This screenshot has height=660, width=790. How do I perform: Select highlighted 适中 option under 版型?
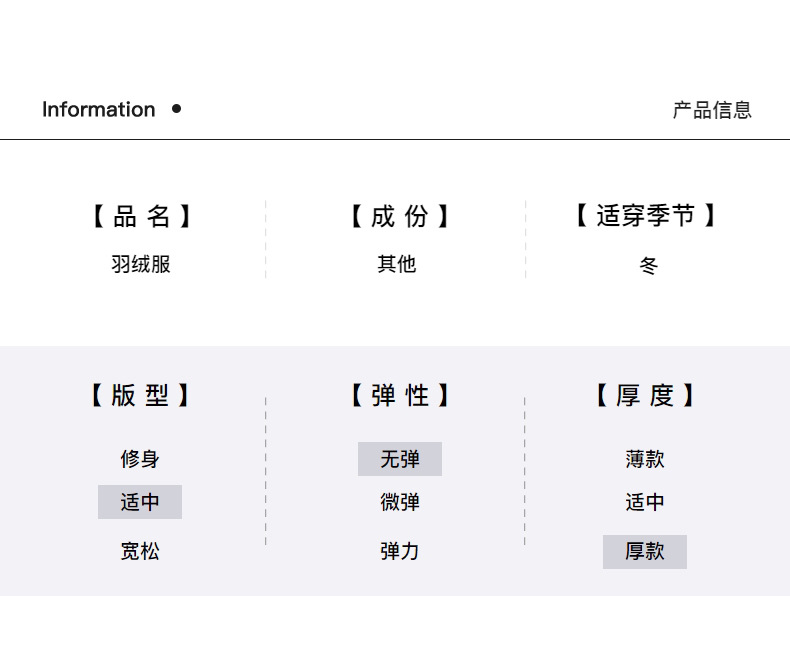140,502
